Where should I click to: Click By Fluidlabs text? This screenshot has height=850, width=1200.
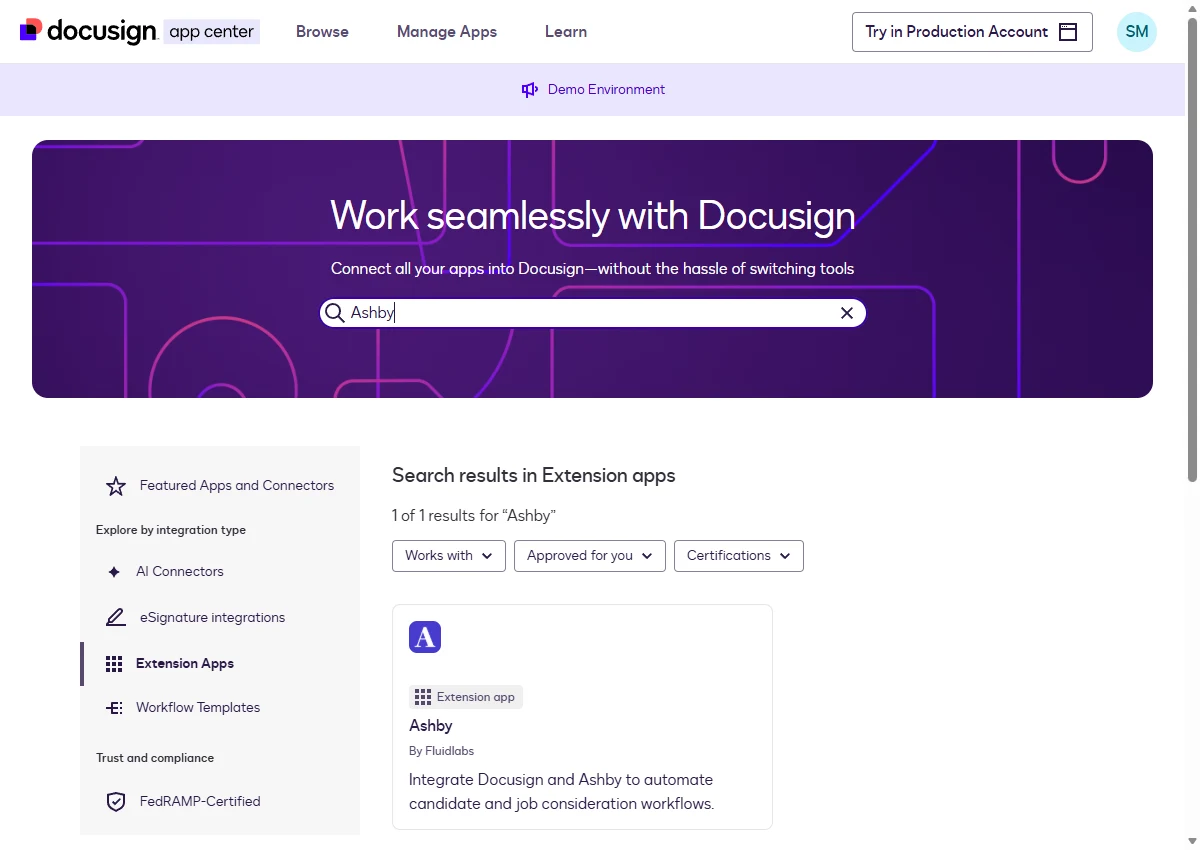tap(441, 751)
